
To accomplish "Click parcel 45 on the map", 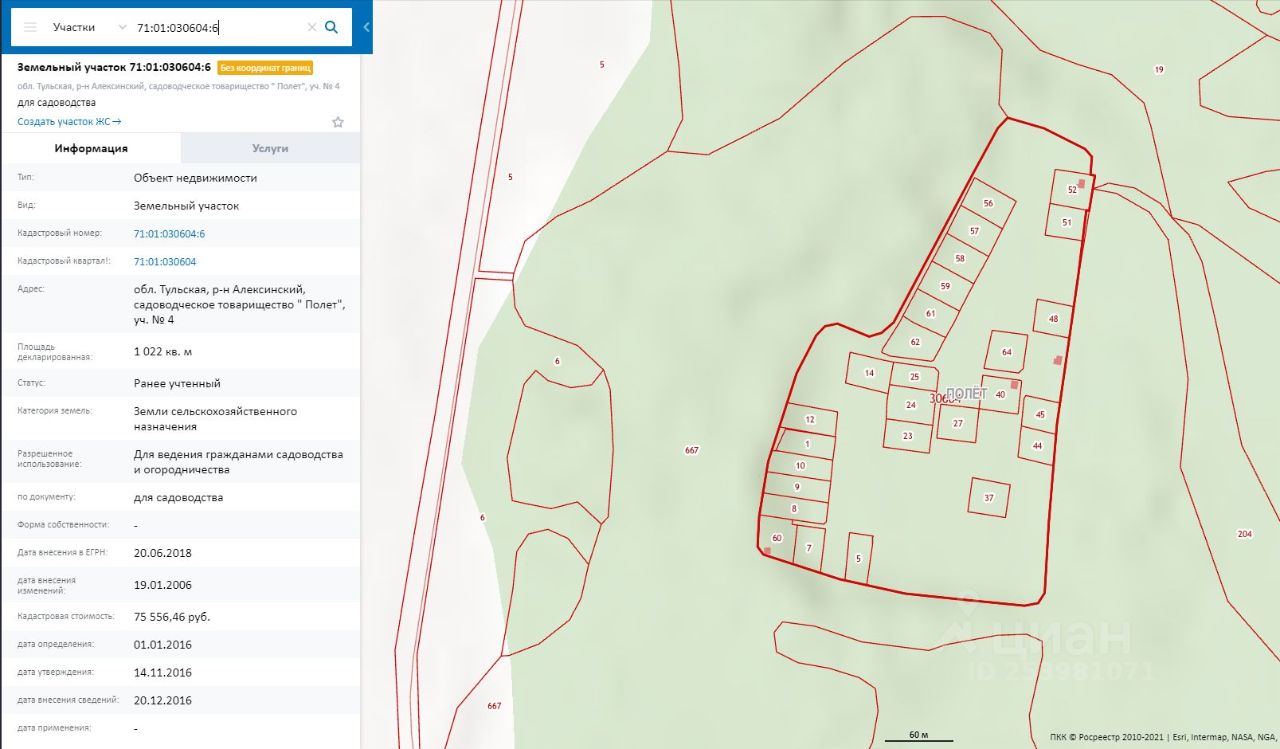I will click(x=1041, y=414).
